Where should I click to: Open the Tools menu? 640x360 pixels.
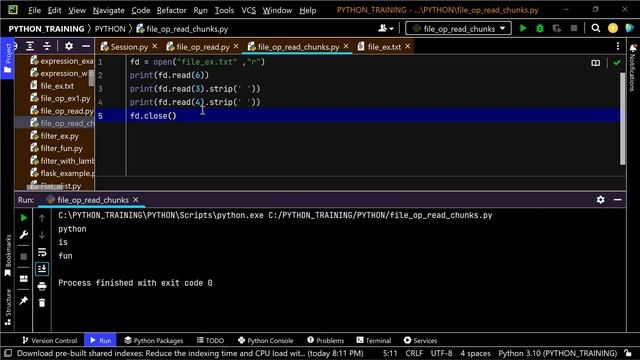[x=224, y=10]
